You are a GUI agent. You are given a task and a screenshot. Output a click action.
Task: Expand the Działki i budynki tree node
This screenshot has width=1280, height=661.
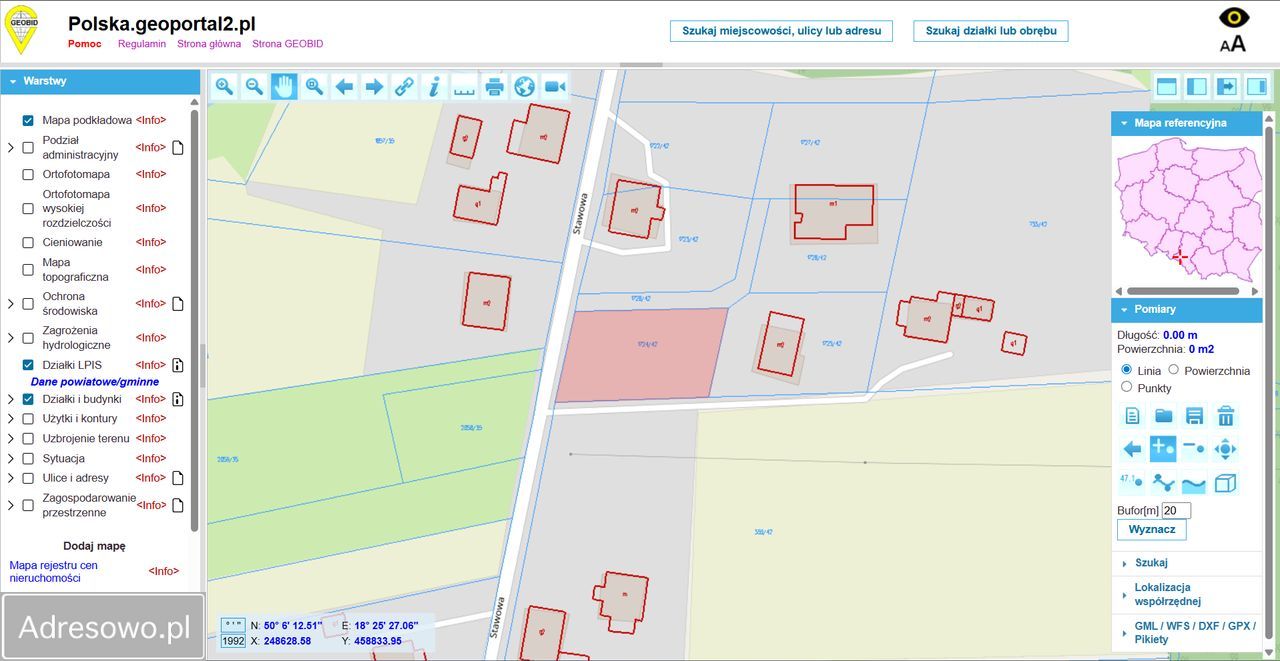11,399
